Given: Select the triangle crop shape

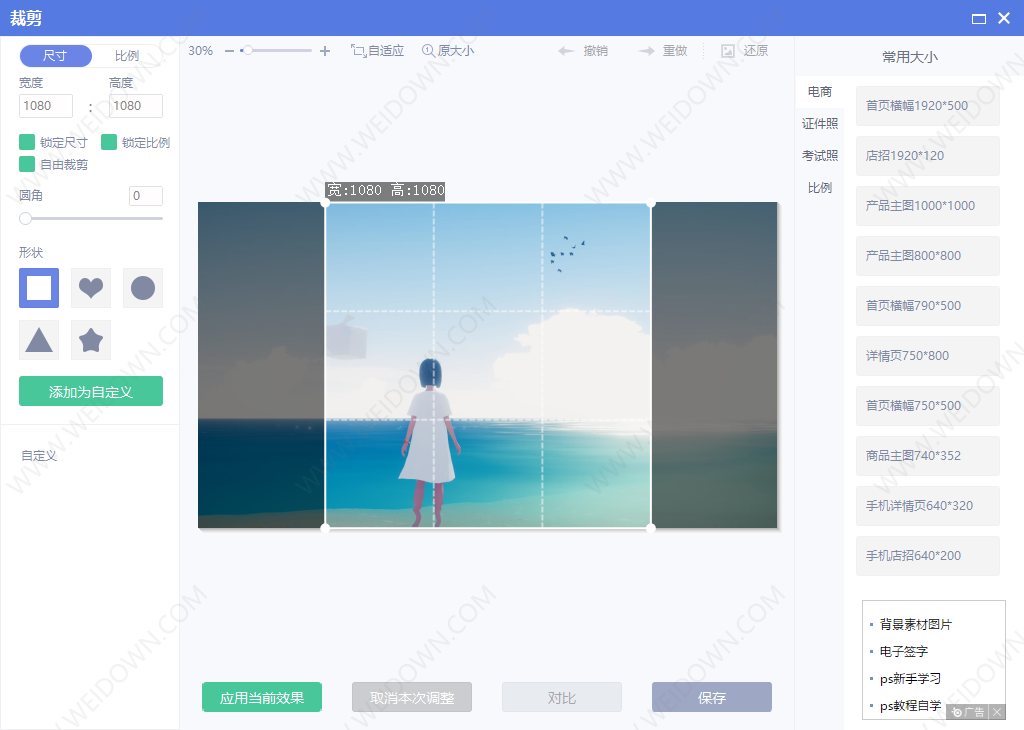Looking at the screenshot, I should tap(39, 340).
